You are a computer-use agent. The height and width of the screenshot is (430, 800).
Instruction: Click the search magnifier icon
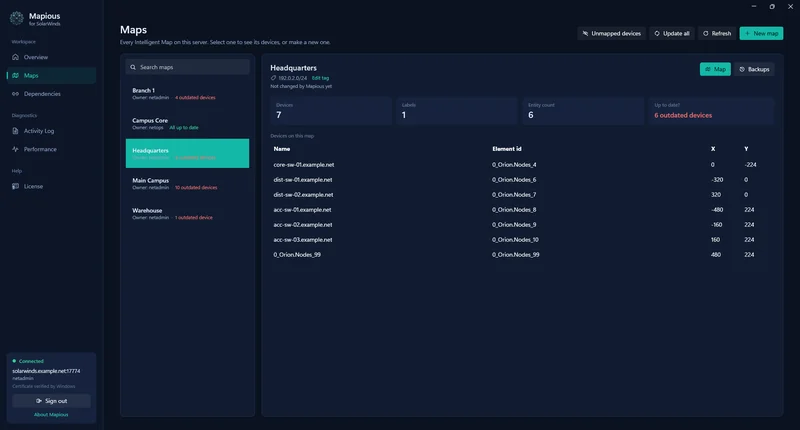(133, 67)
